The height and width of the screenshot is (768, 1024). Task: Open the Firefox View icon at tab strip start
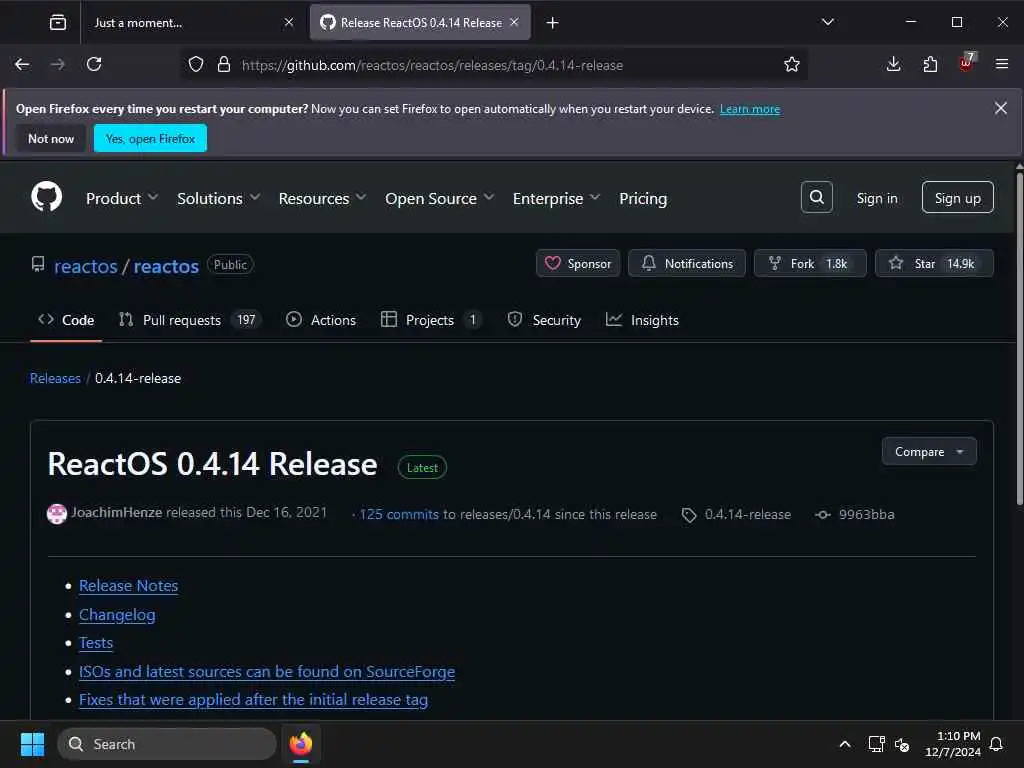pos(57,23)
